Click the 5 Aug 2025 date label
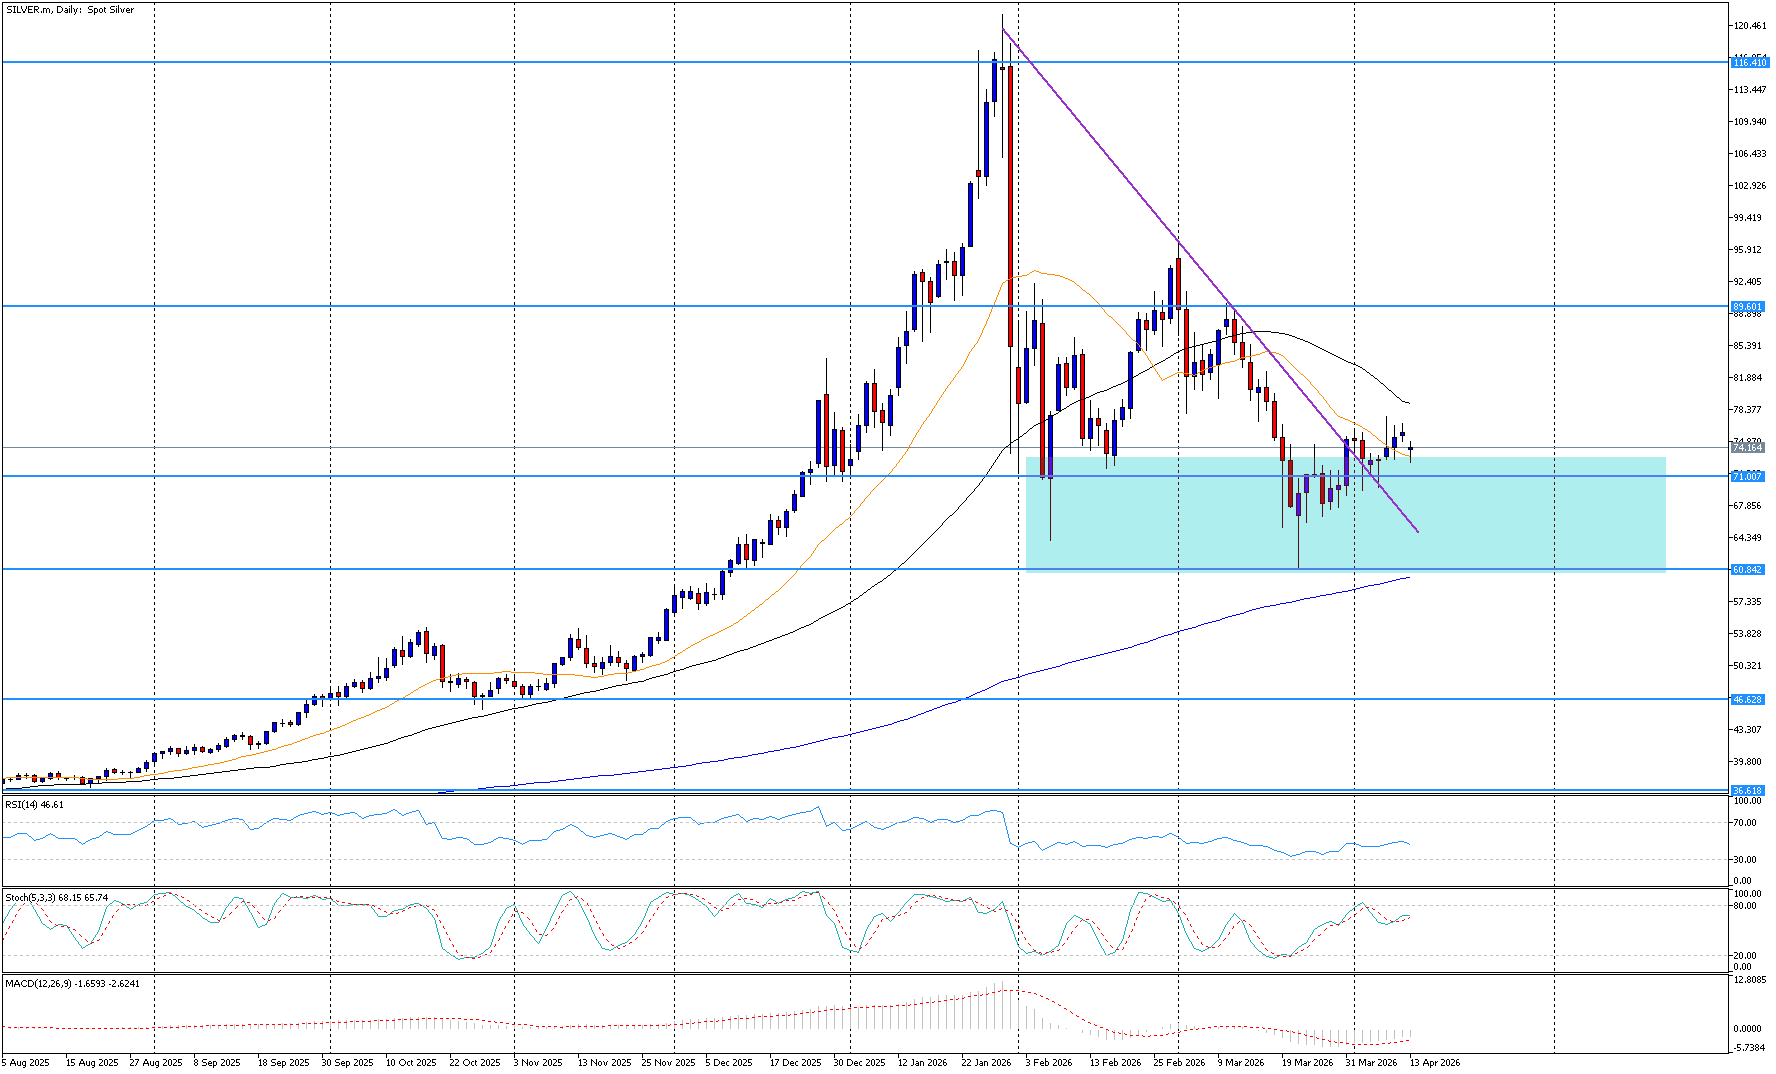This screenshot has height=1074, width=1776. (x=25, y=1063)
